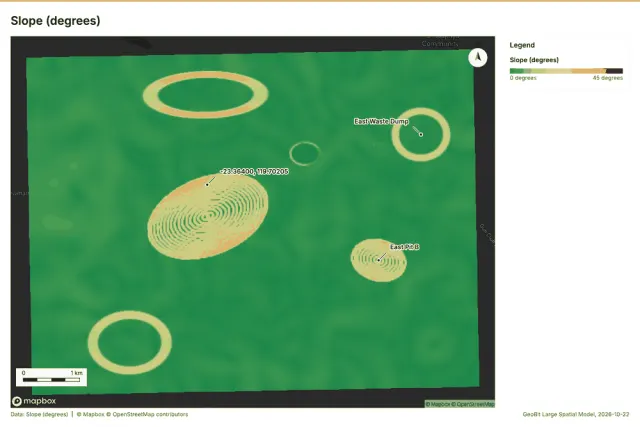Viewport: 640px width, 427px height.
Task: Click the Data: Slope (degrees) footer text
Action: [x=39, y=414]
